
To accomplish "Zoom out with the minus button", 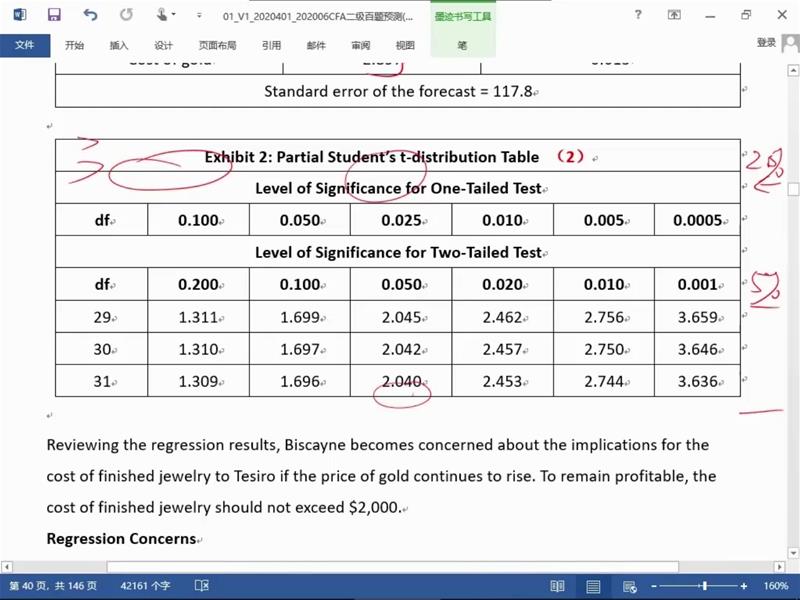I will point(654,586).
